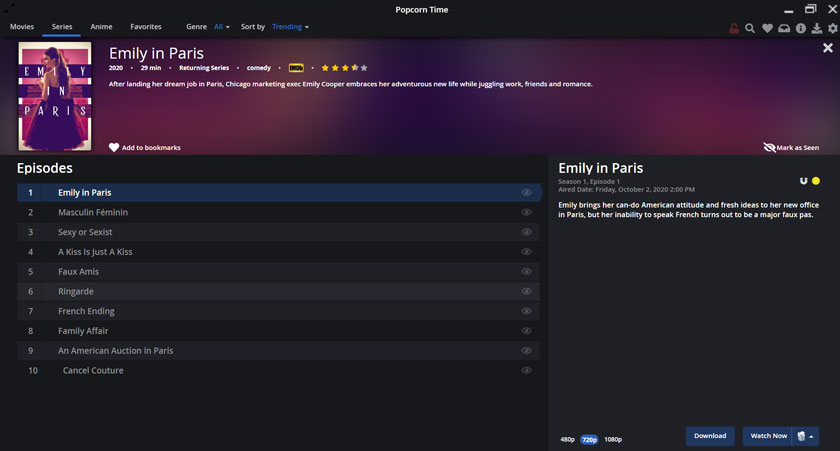The width and height of the screenshot is (840, 451).
Task: Select episode 6 Ringarde
Action: [x=279, y=291]
